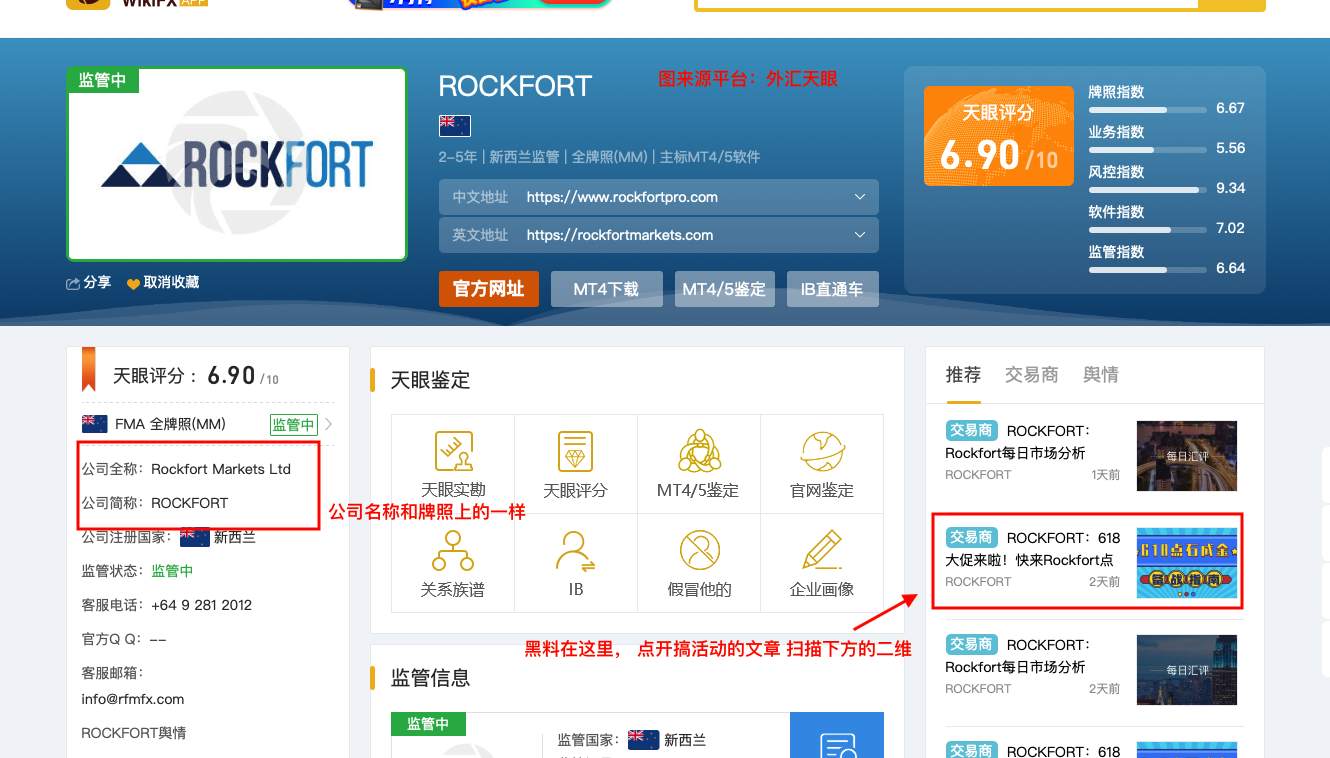Image resolution: width=1330 pixels, height=758 pixels.
Task: Click the 天眼鉴定 section heading
Action: click(430, 380)
